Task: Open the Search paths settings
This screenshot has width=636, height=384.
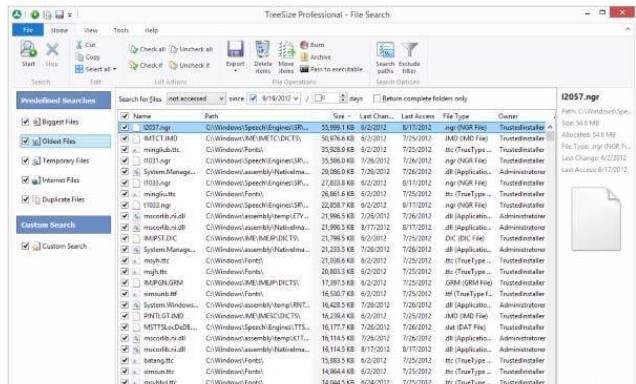Action: [385, 57]
